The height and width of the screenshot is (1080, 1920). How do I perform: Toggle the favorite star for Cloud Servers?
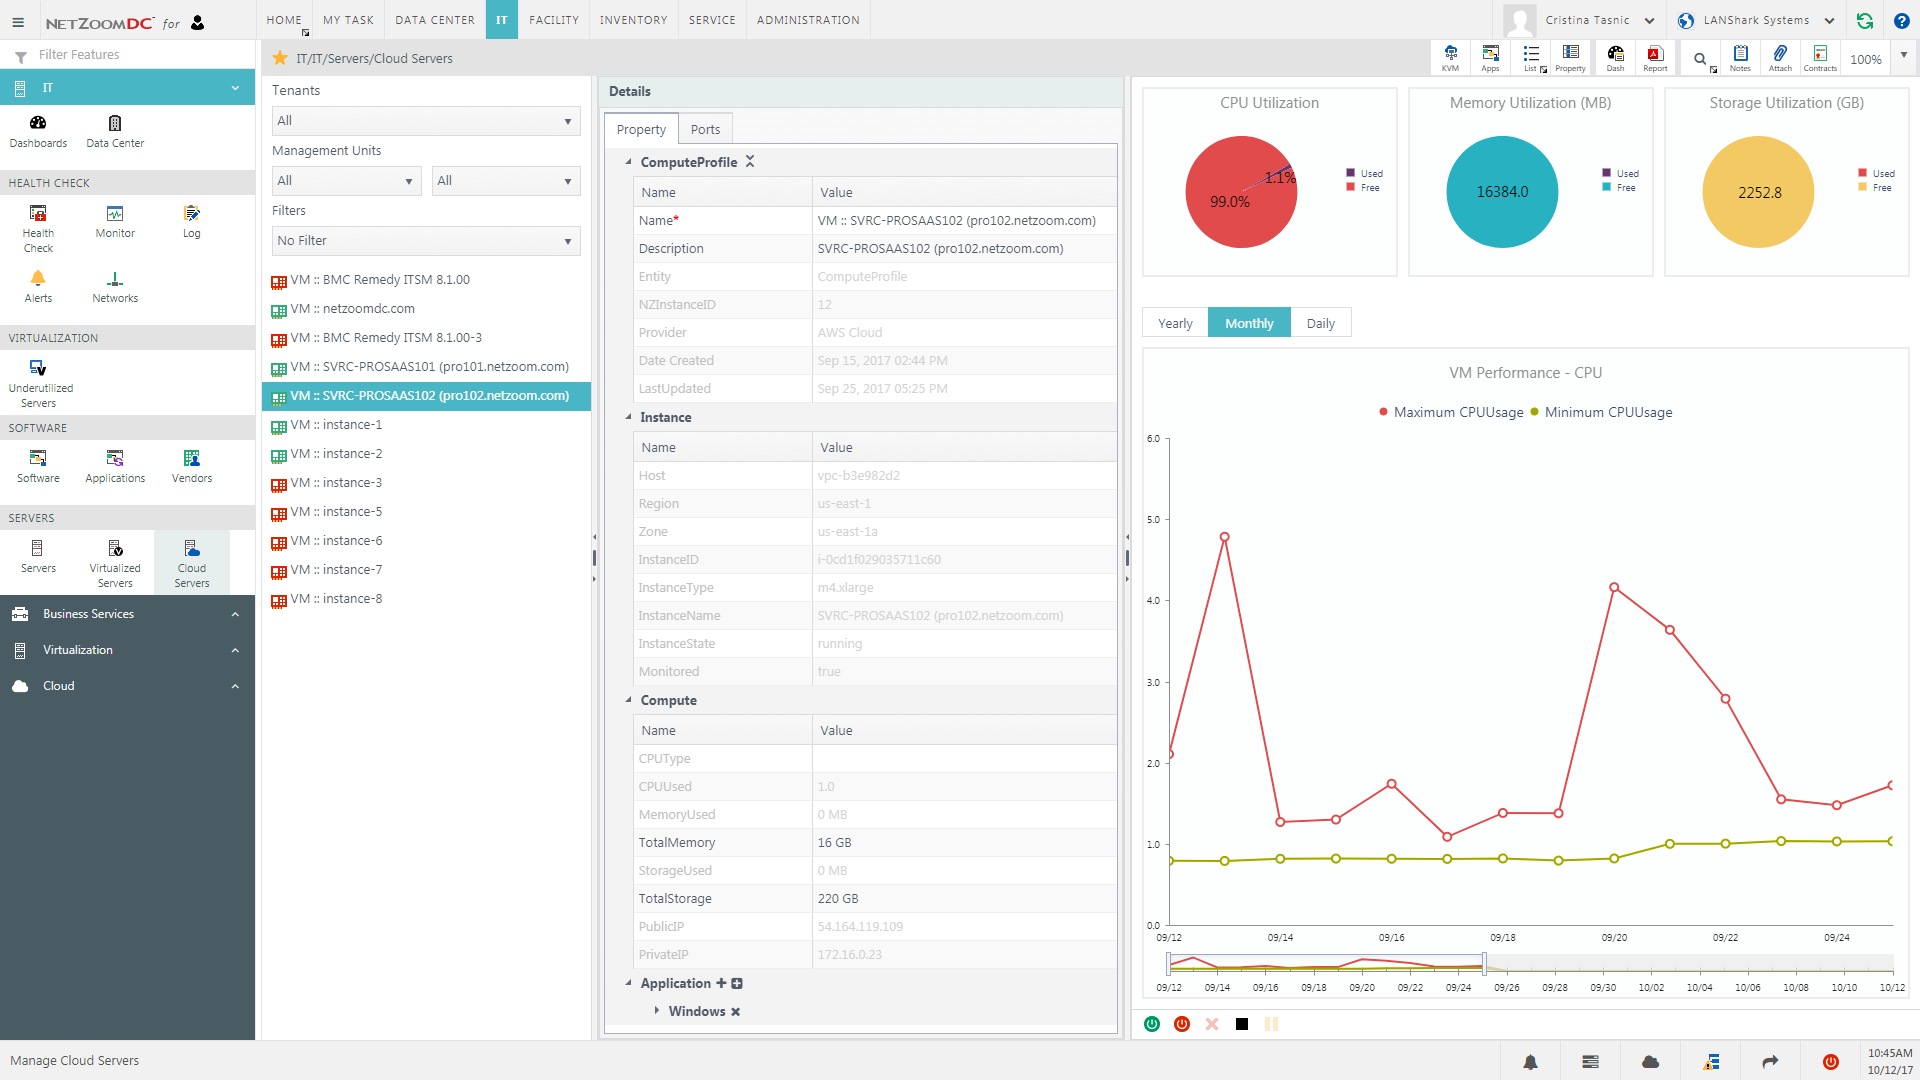tap(280, 58)
